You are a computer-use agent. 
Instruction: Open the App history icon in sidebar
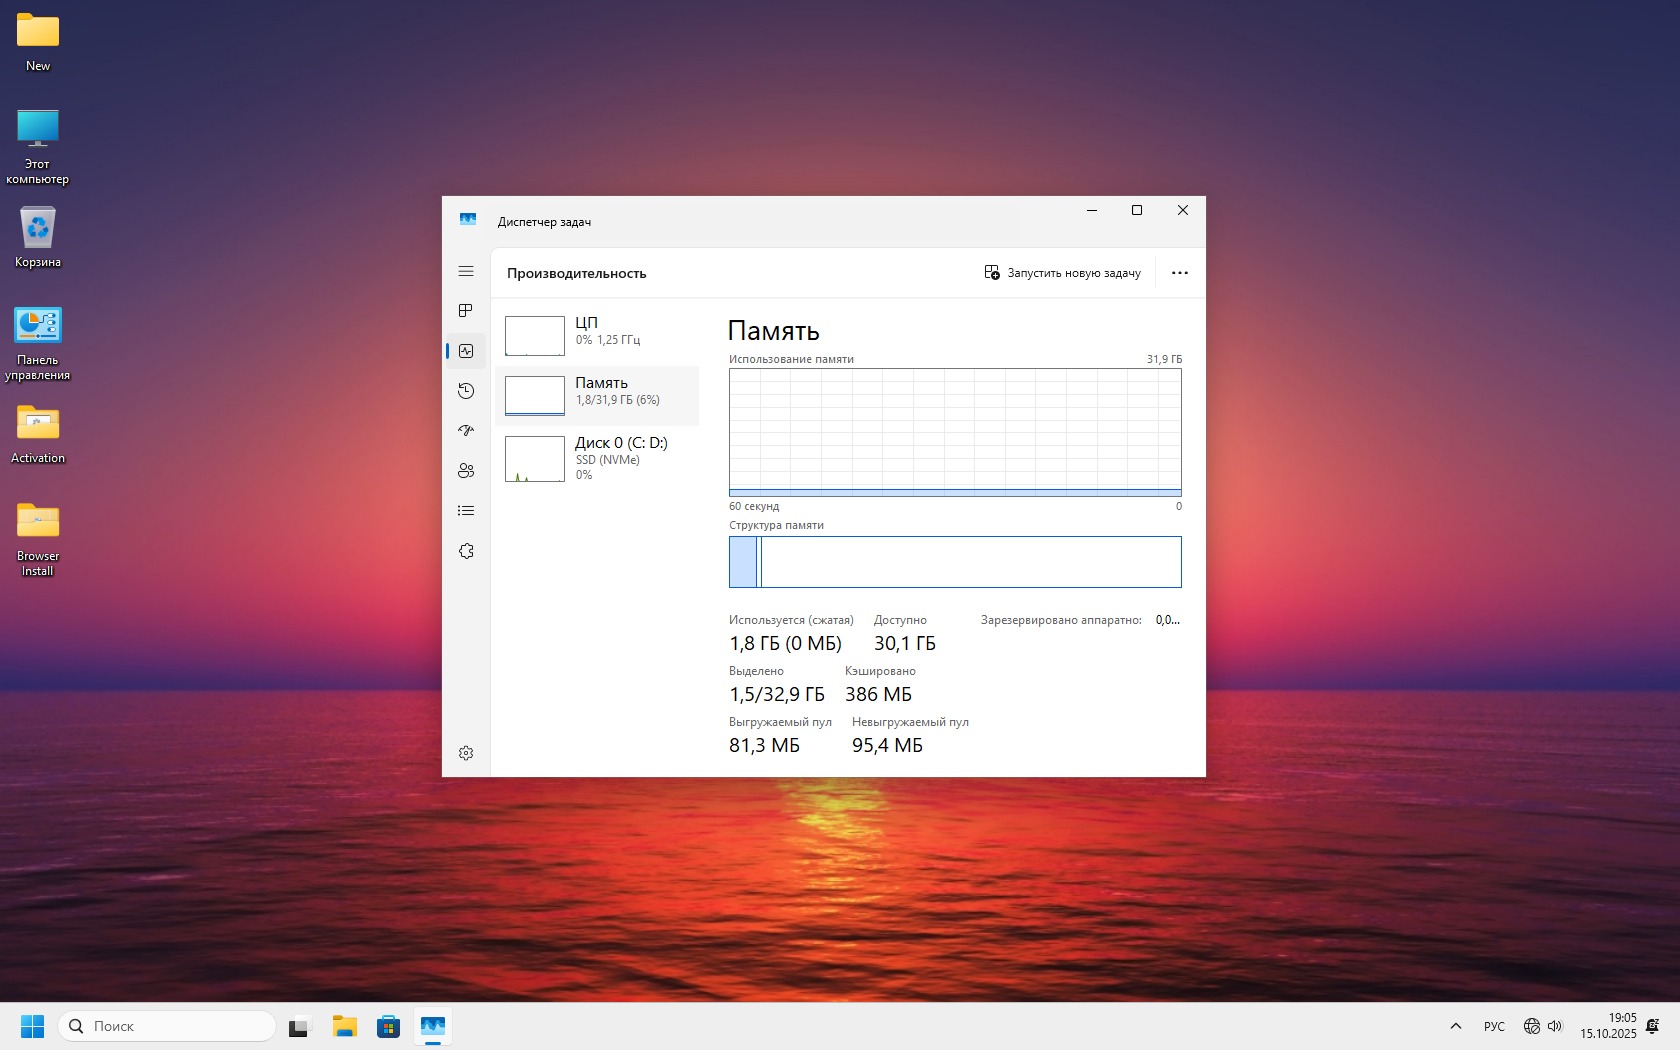point(466,391)
